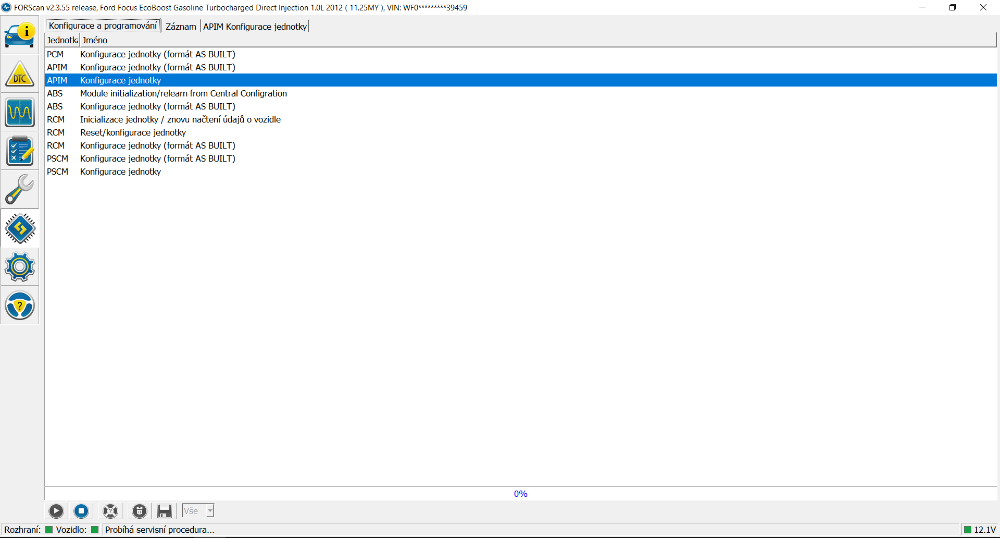This screenshot has height=538, width=1000.
Task: Open the checklist tests section
Action: pyautogui.click(x=20, y=150)
